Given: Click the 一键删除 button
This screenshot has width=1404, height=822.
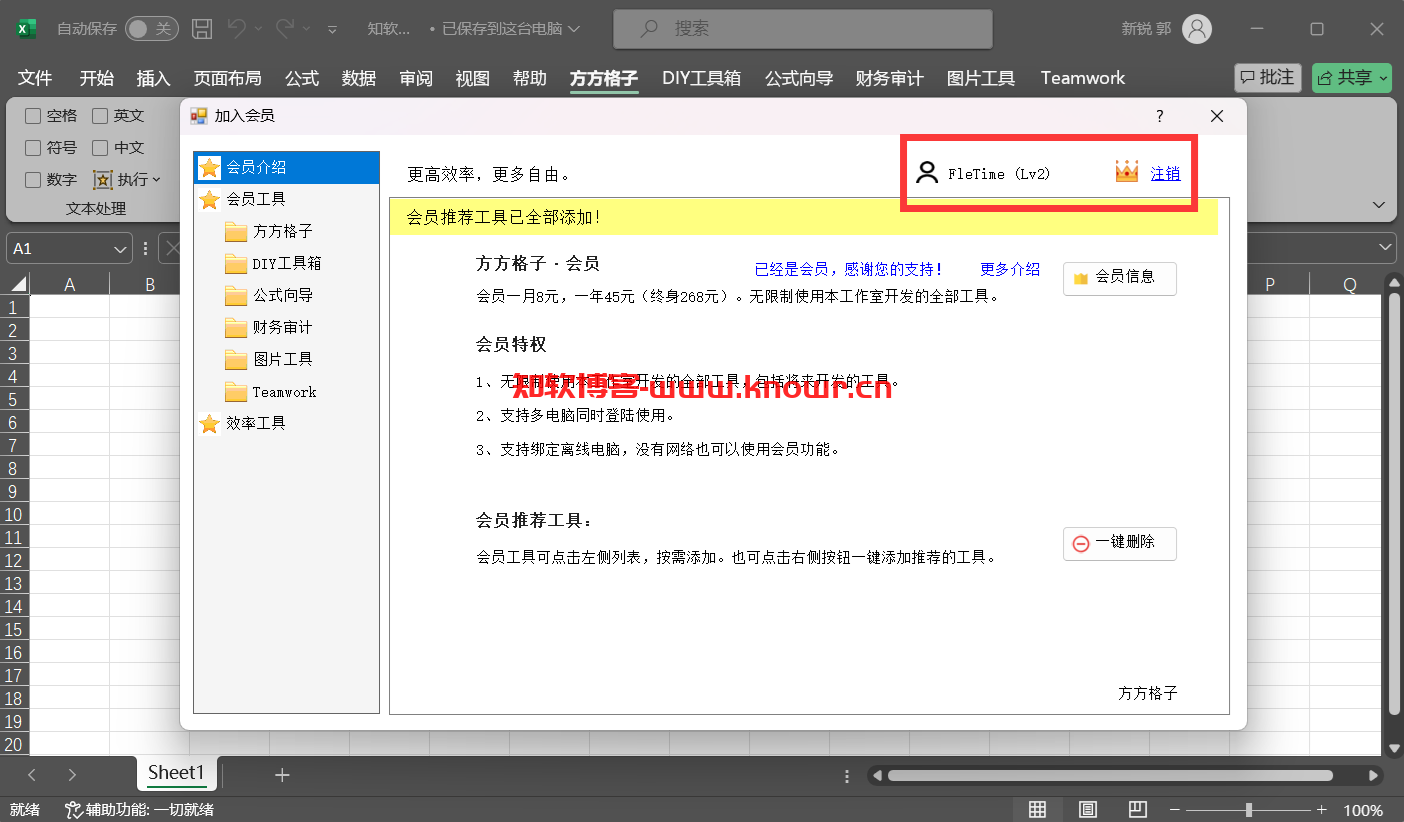Looking at the screenshot, I should [1120, 543].
